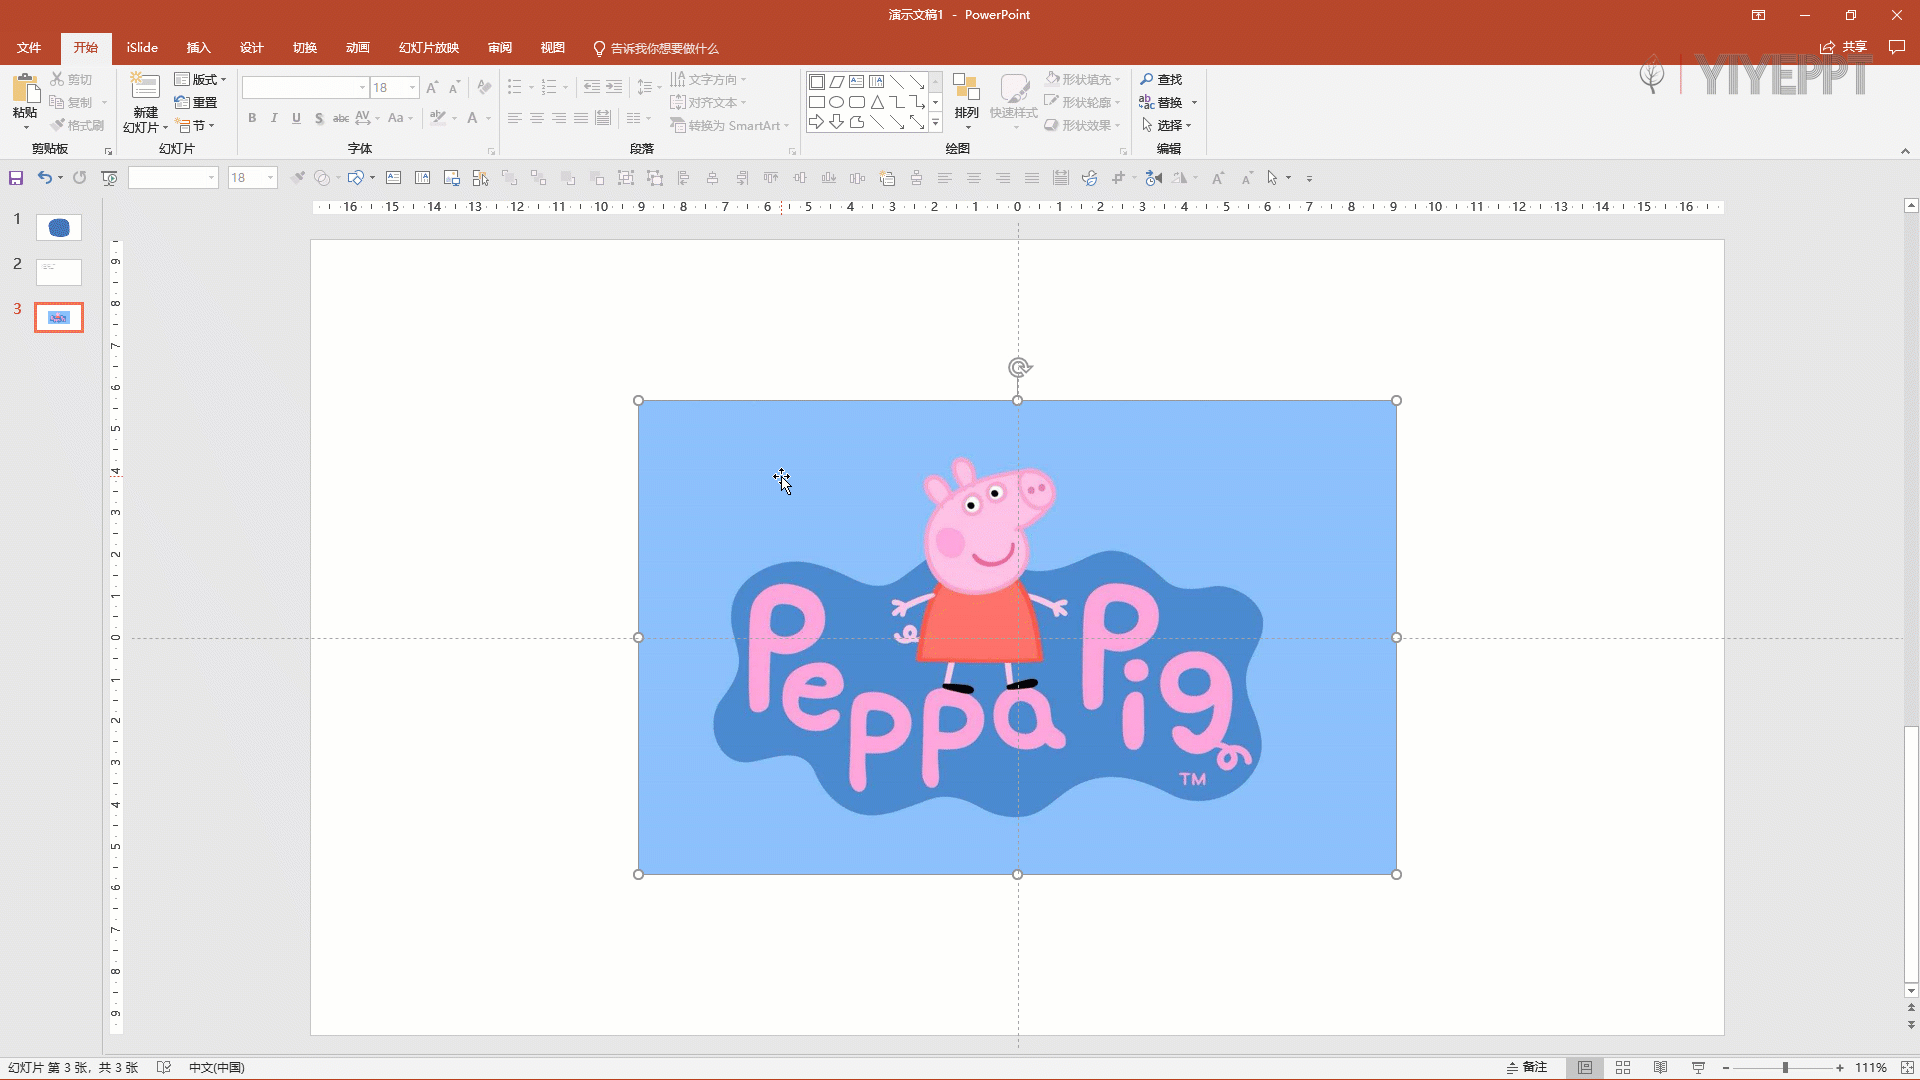This screenshot has width=1920, height=1080.
Task: Select the oval shape in shapes gallery
Action: click(x=836, y=102)
